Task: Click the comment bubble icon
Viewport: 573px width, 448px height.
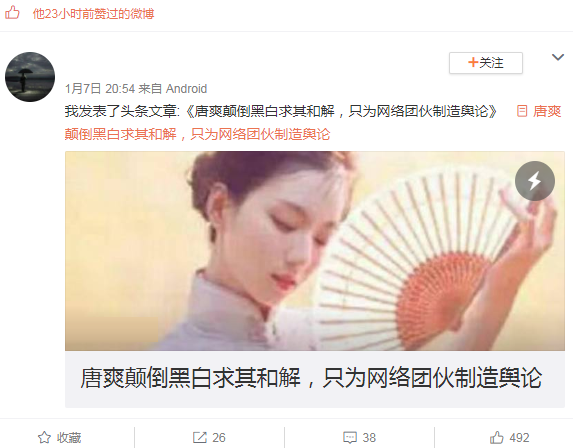Action: [x=350, y=437]
